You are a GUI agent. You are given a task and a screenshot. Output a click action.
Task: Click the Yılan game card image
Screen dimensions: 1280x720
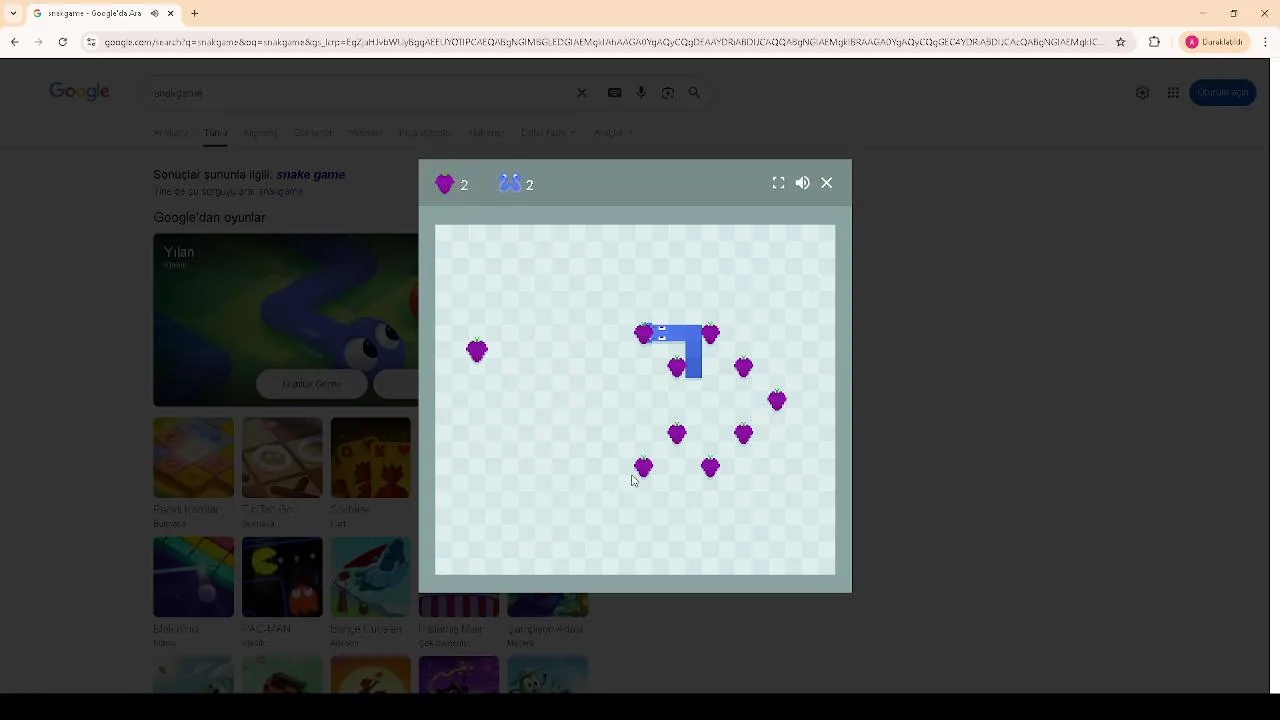(x=285, y=320)
